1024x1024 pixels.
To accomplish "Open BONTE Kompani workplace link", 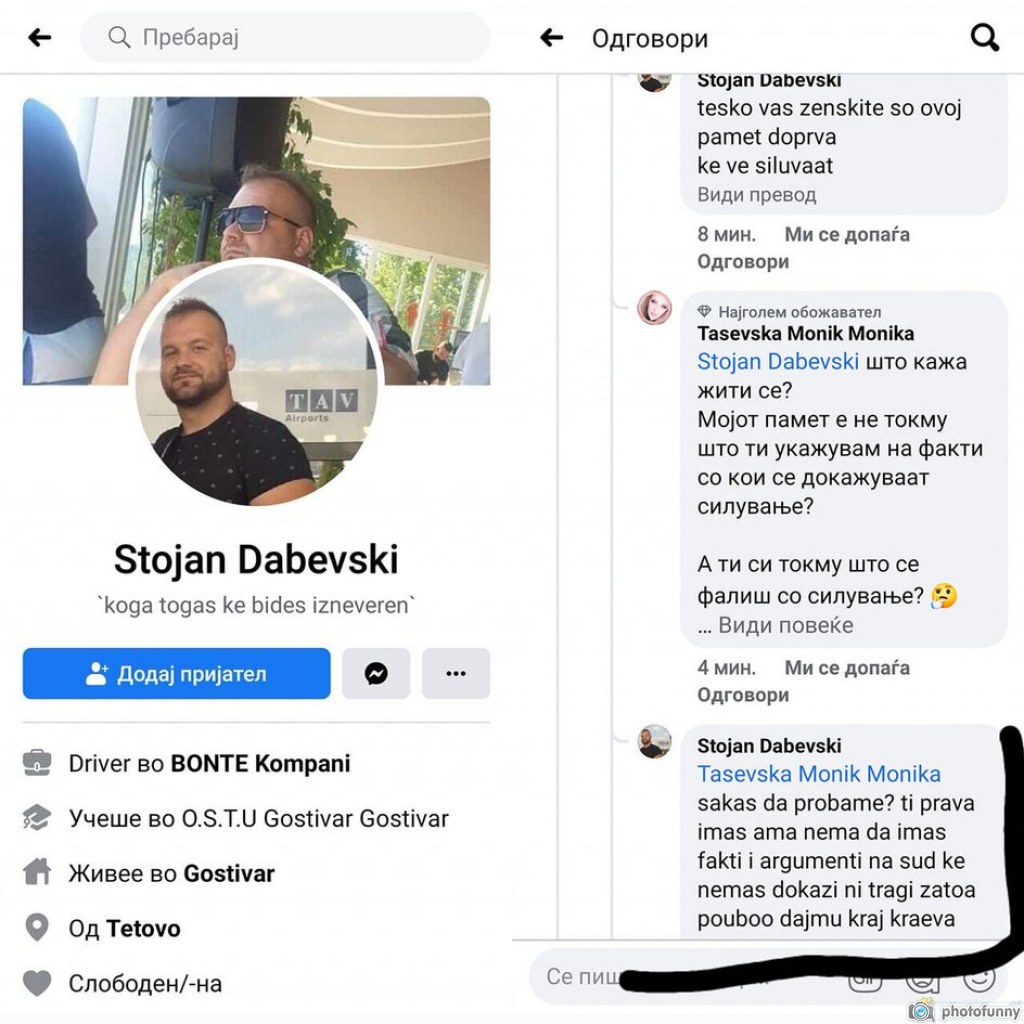I will point(260,763).
